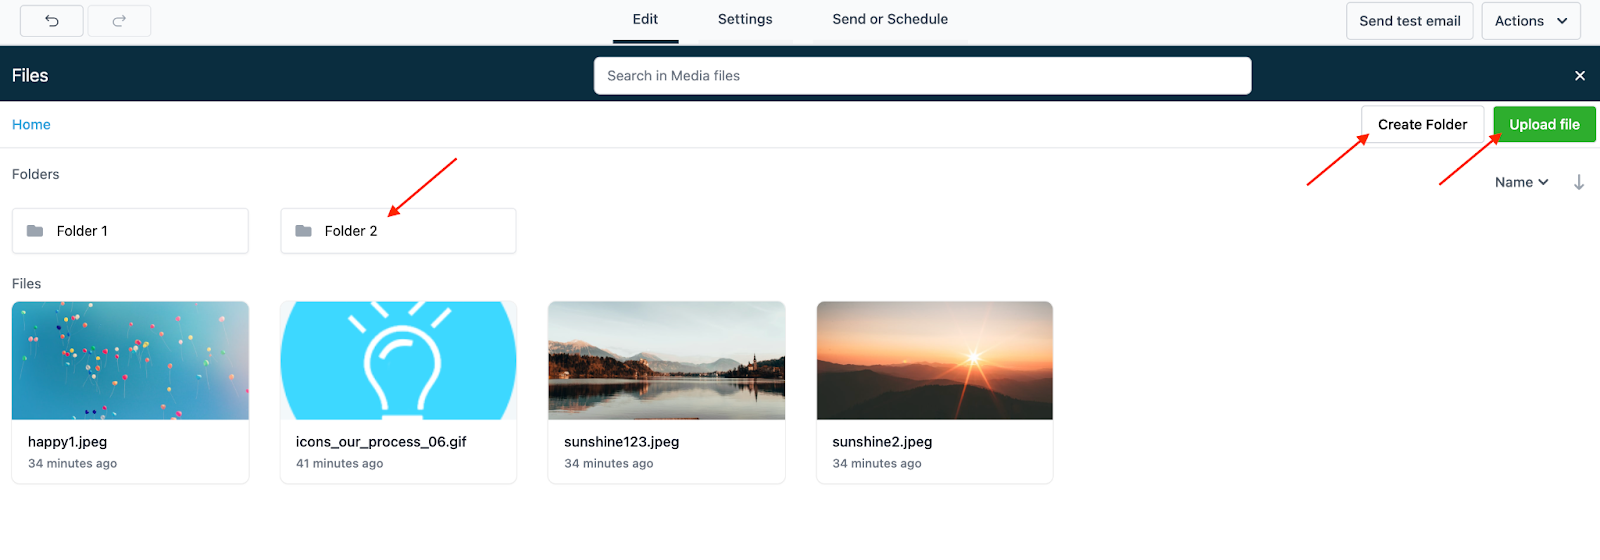
Task: Click the redo arrow icon
Action: pos(119,21)
